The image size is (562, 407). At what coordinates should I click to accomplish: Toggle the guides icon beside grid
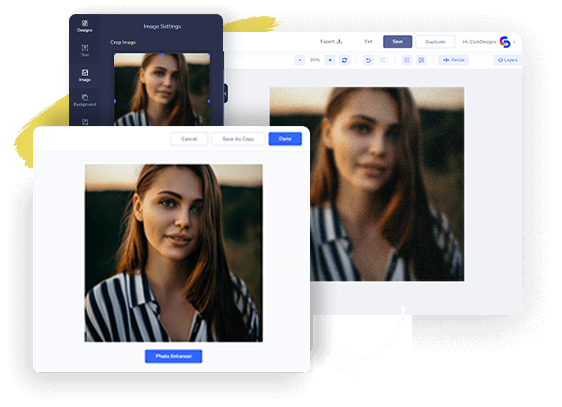click(422, 60)
